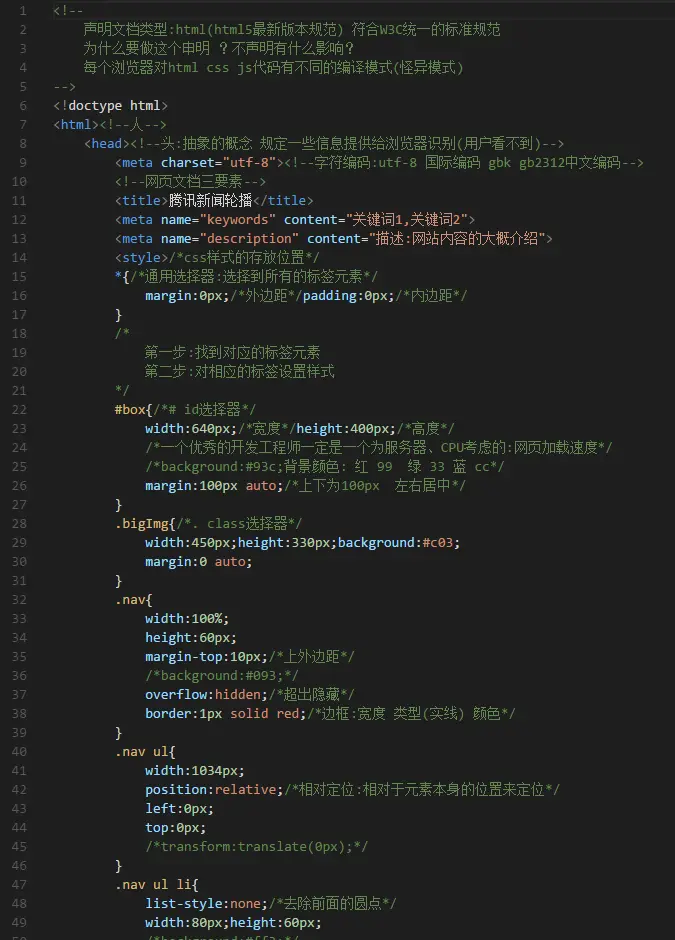Click the content value '关键词1,关键词2'
Screen dimensions: 675x940
(407, 219)
